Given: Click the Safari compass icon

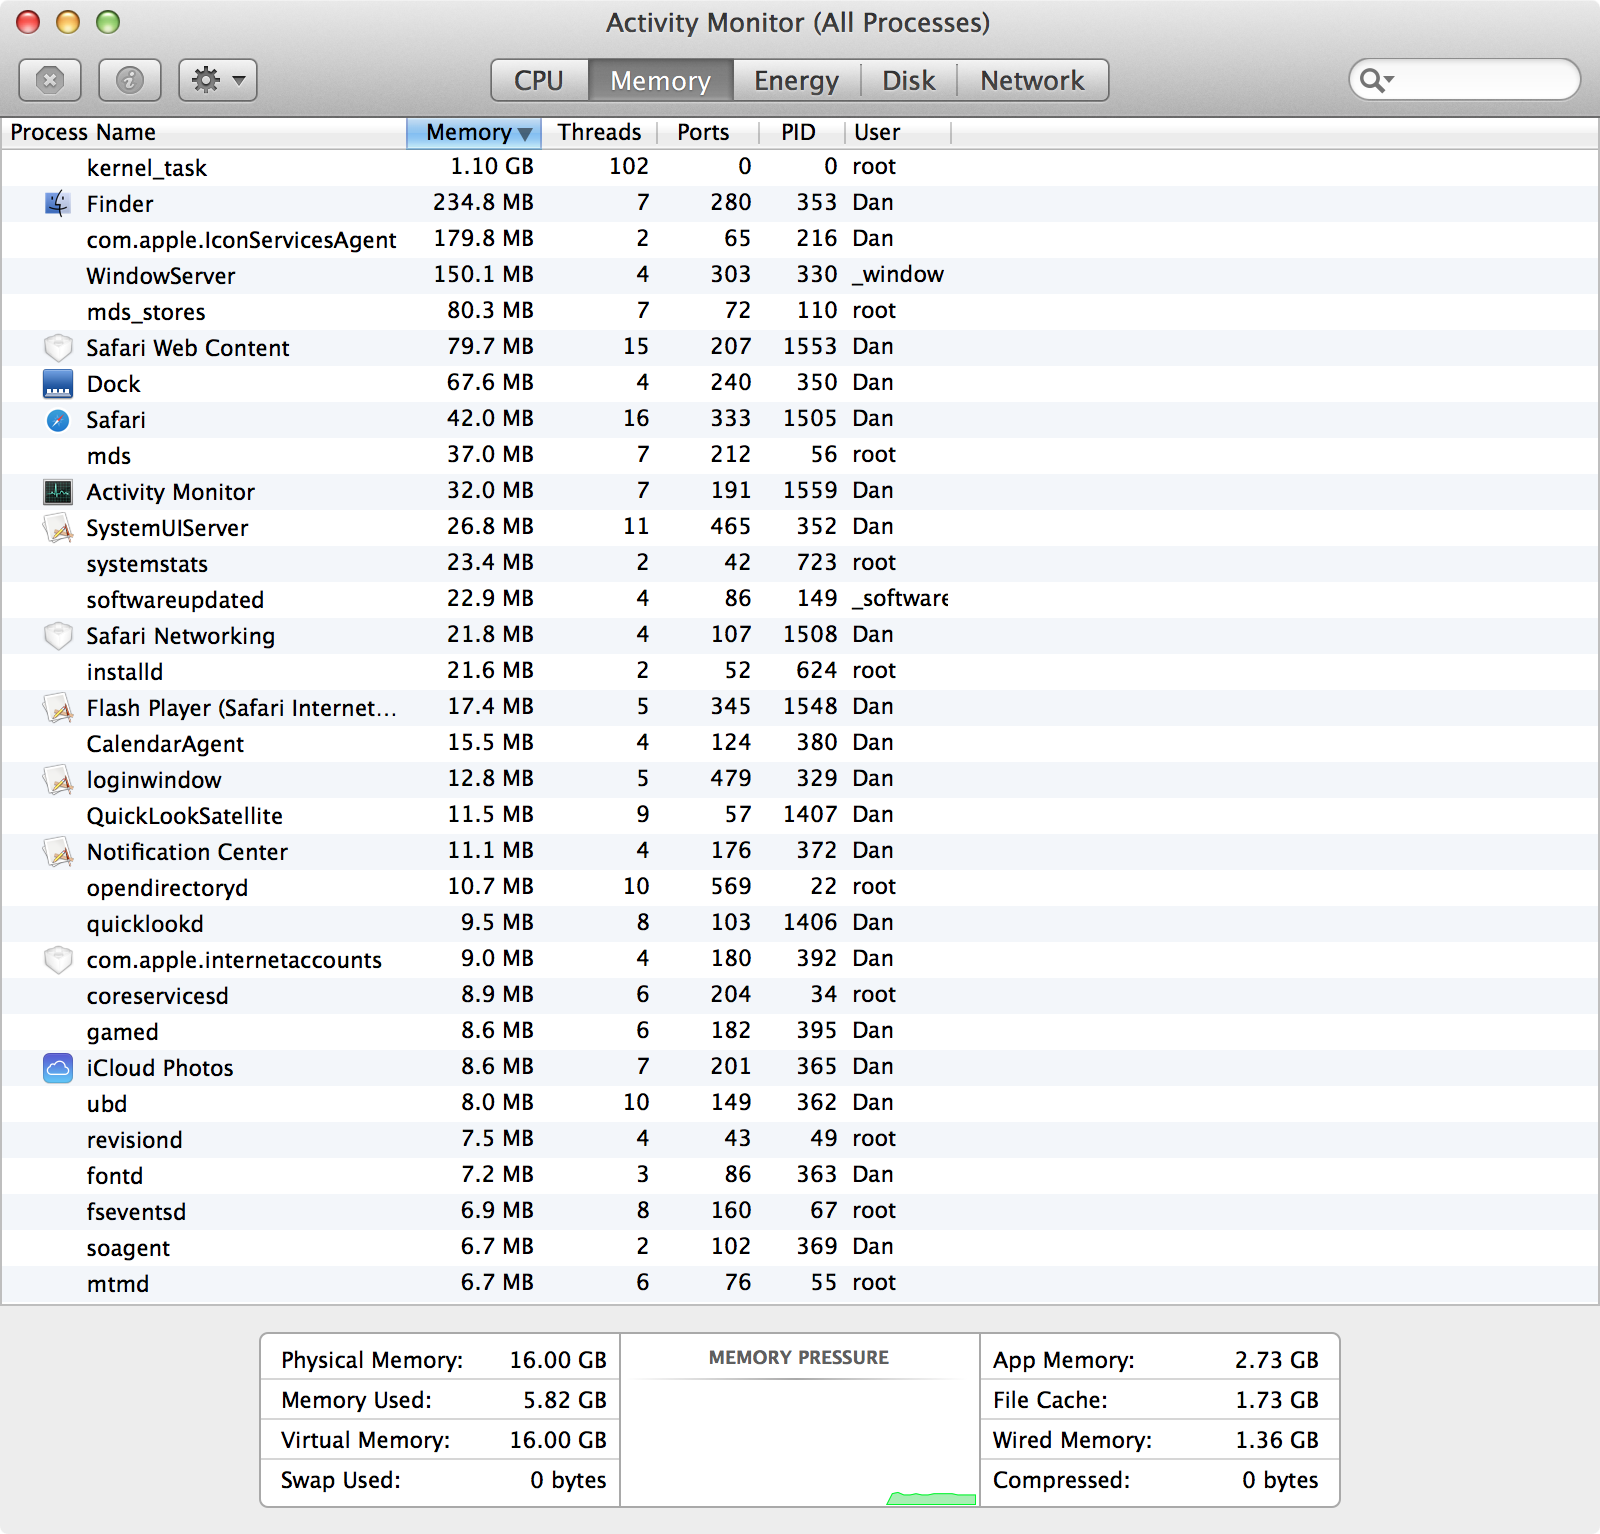Looking at the screenshot, I should tap(58, 420).
